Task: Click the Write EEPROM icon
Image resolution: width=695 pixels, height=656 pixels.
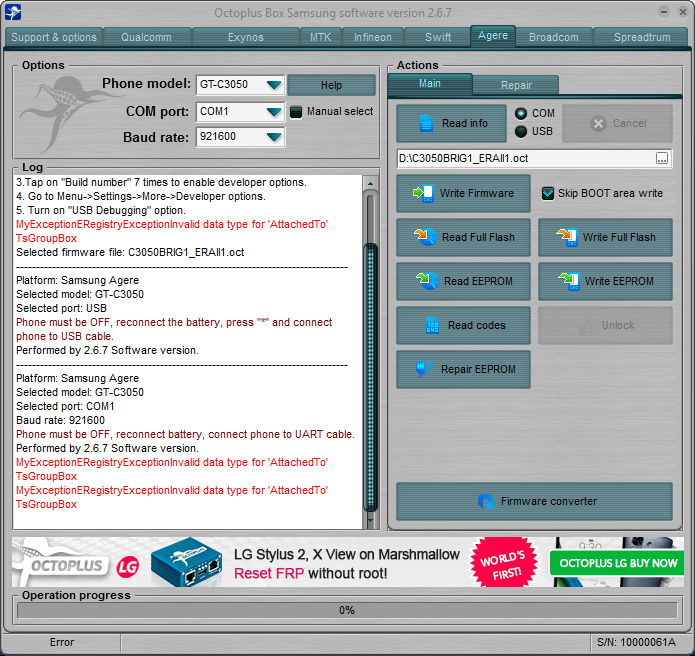Action: click(x=569, y=281)
